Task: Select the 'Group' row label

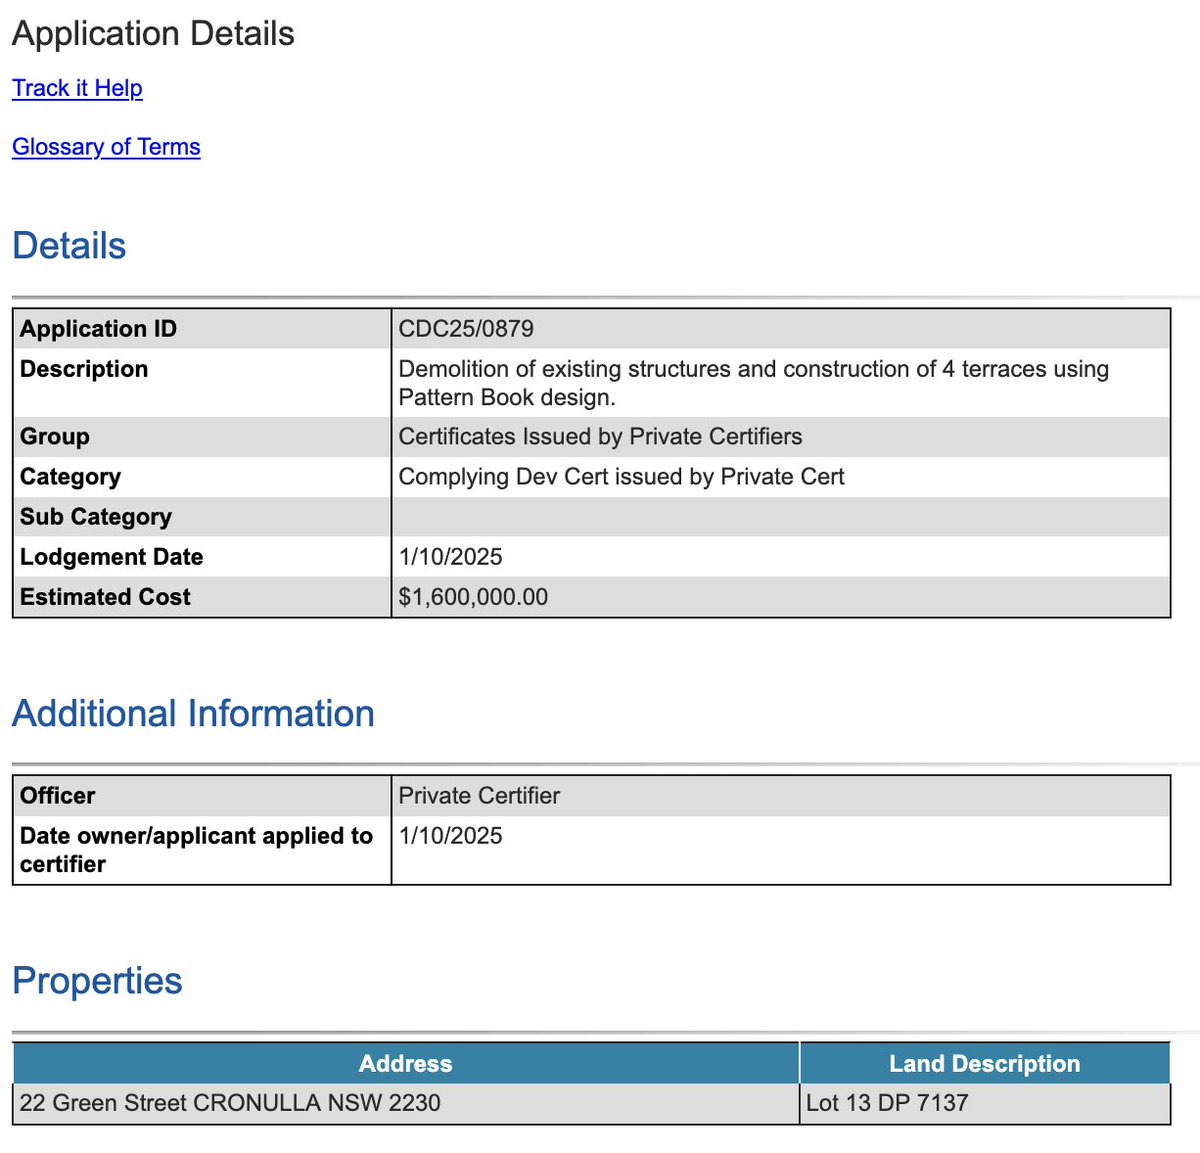Action: [55, 437]
